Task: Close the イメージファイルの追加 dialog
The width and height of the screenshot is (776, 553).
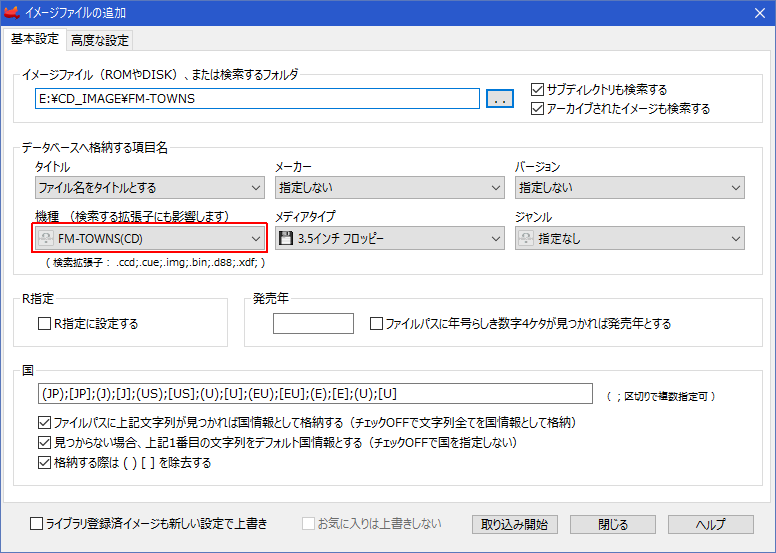Action: coord(760,12)
